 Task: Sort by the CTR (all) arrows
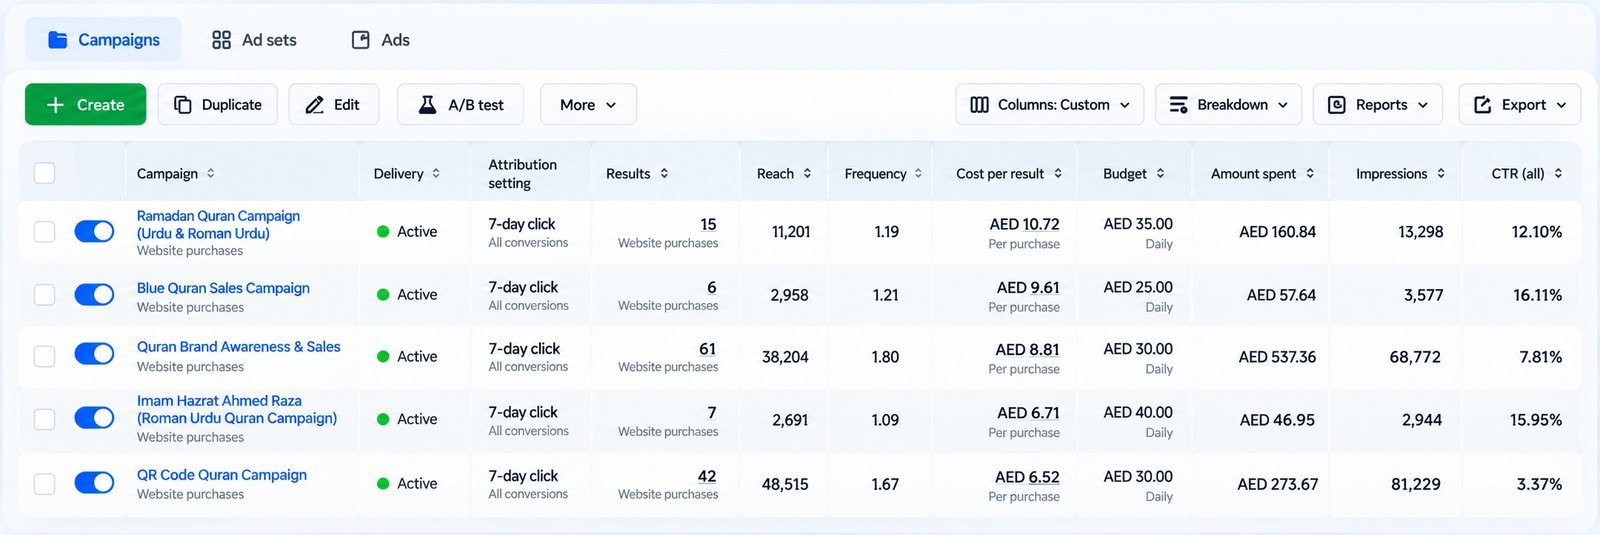point(1558,173)
